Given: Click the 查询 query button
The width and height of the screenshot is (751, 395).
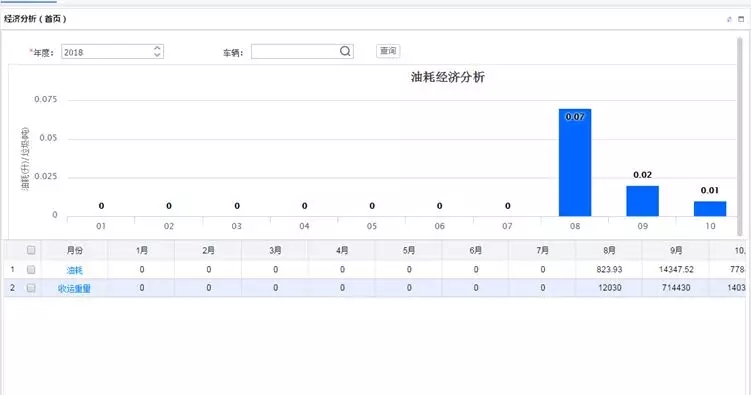Looking at the screenshot, I should pyautogui.click(x=388, y=51).
